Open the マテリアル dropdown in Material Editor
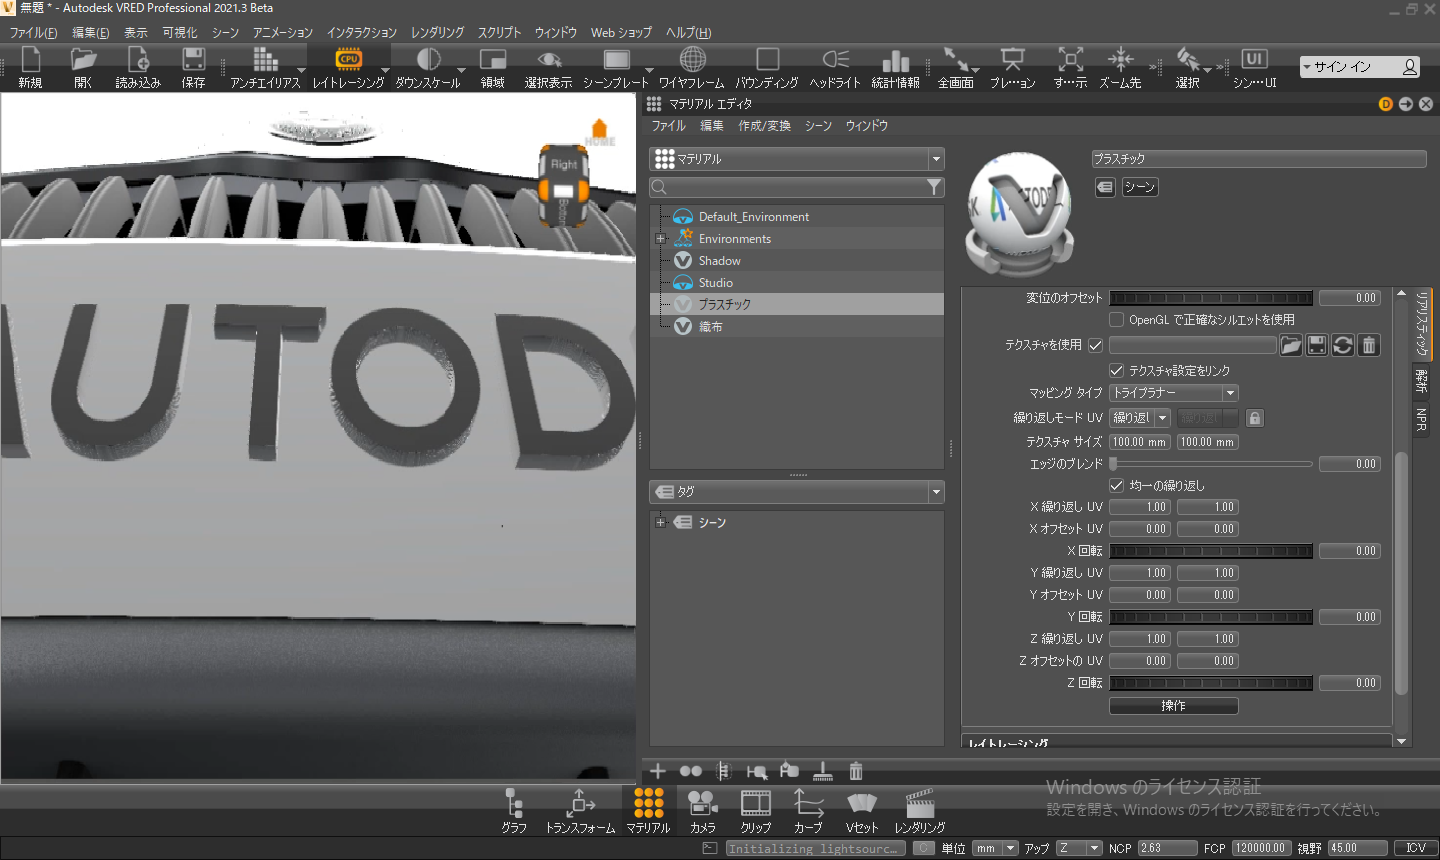The height and width of the screenshot is (860, 1440). coord(797,159)
